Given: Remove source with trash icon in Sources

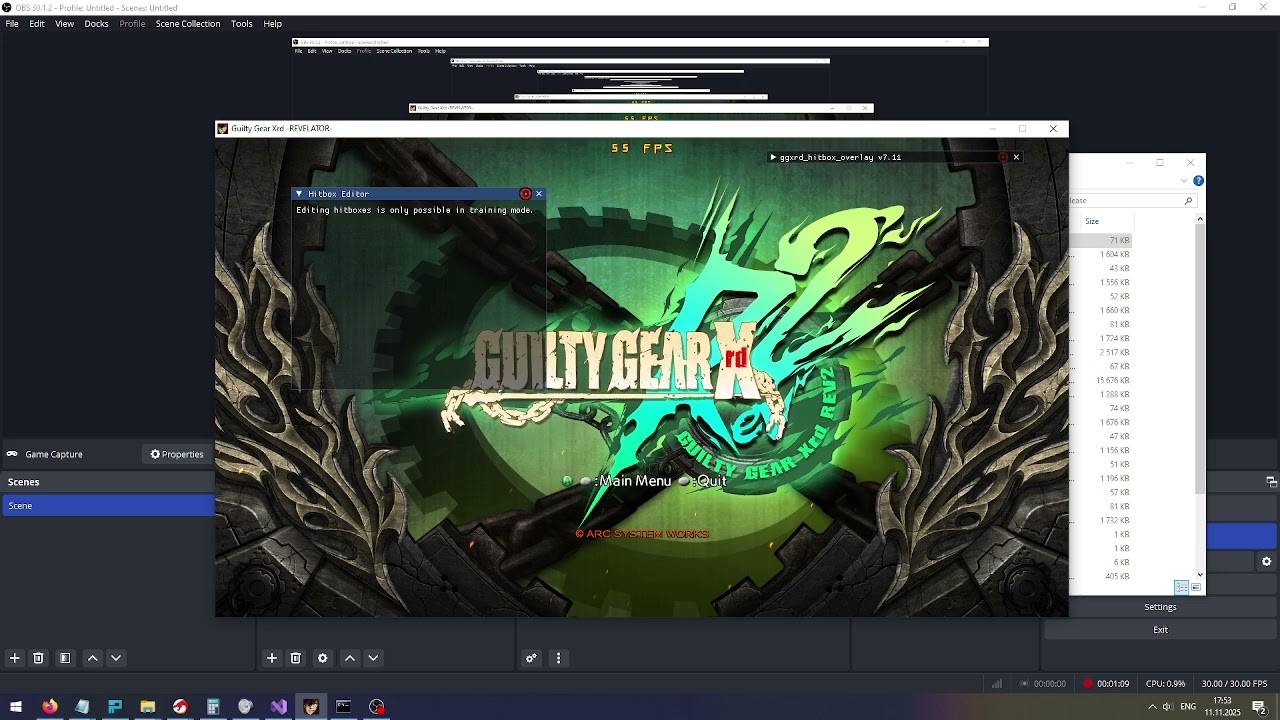Looking at the screenshot, I should 296,658.
